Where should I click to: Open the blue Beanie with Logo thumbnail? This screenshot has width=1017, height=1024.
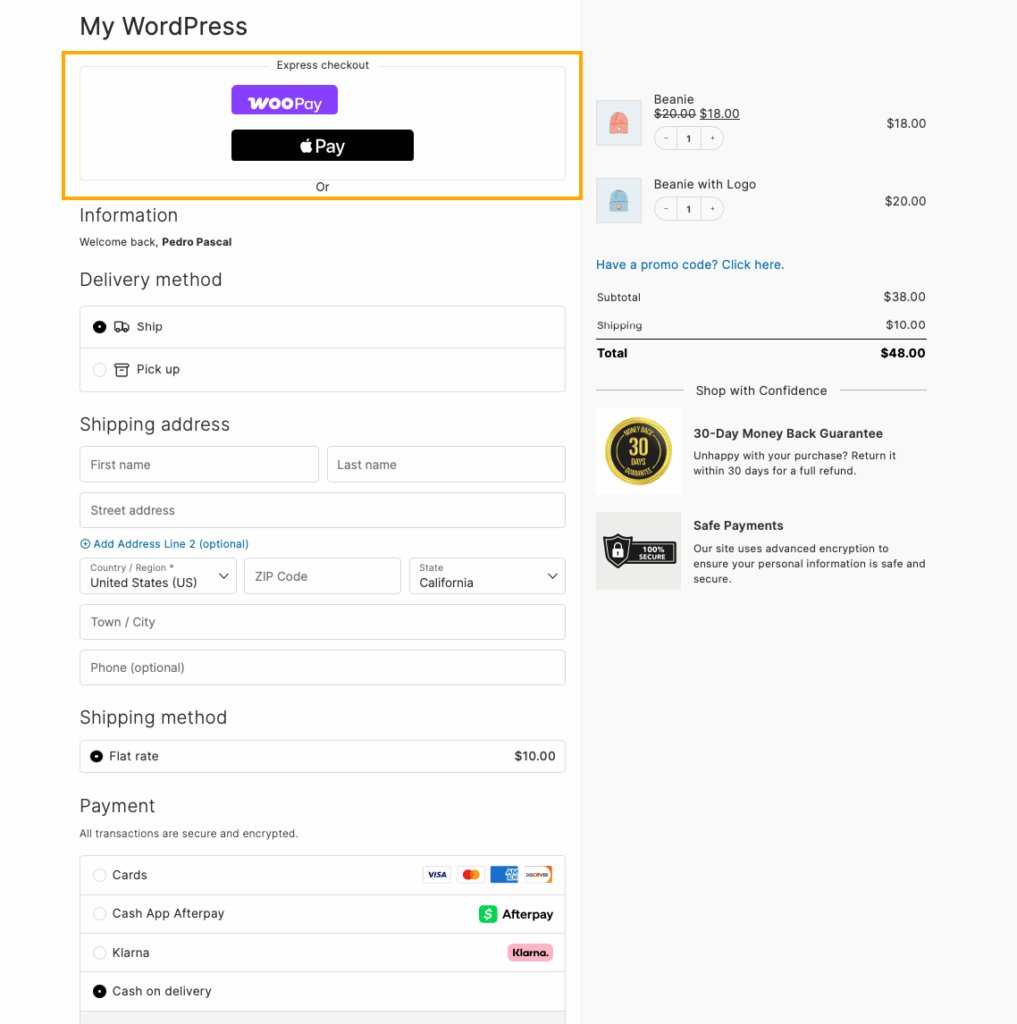[x=619, y=200]
